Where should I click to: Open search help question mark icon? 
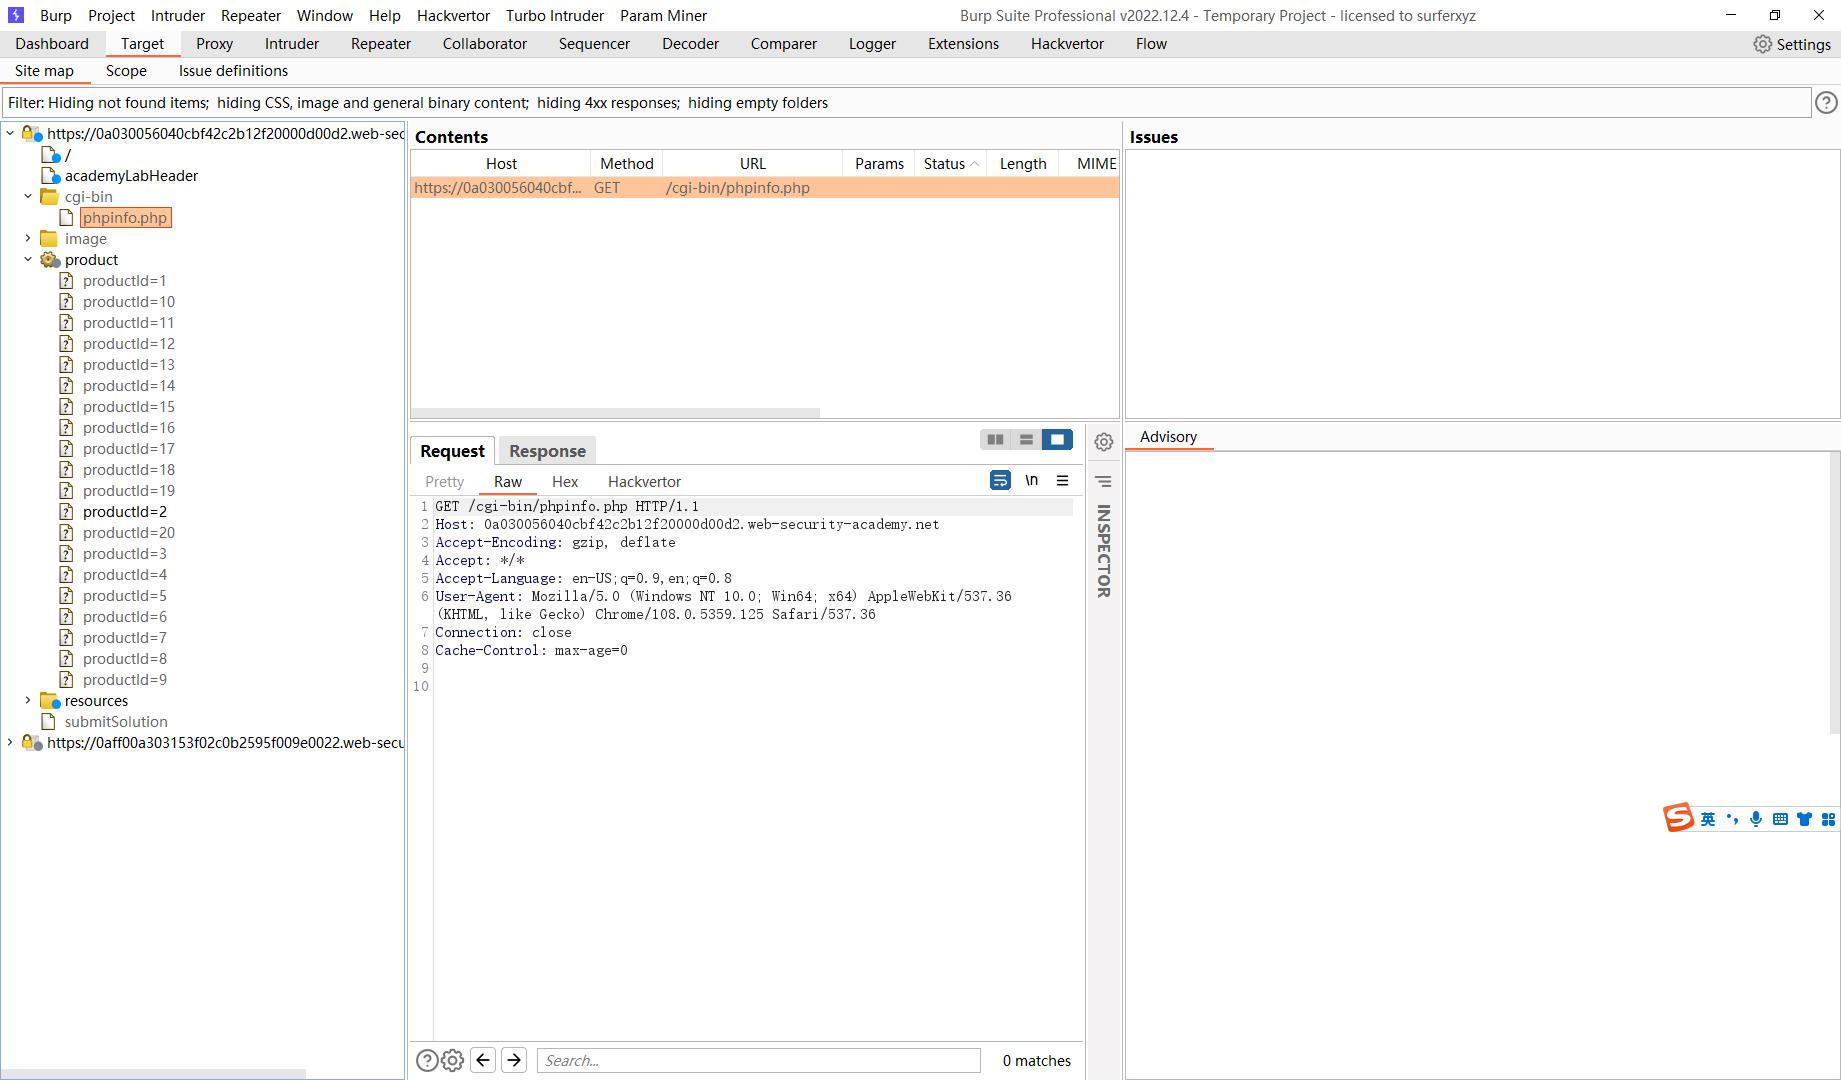coord(427,1060)
